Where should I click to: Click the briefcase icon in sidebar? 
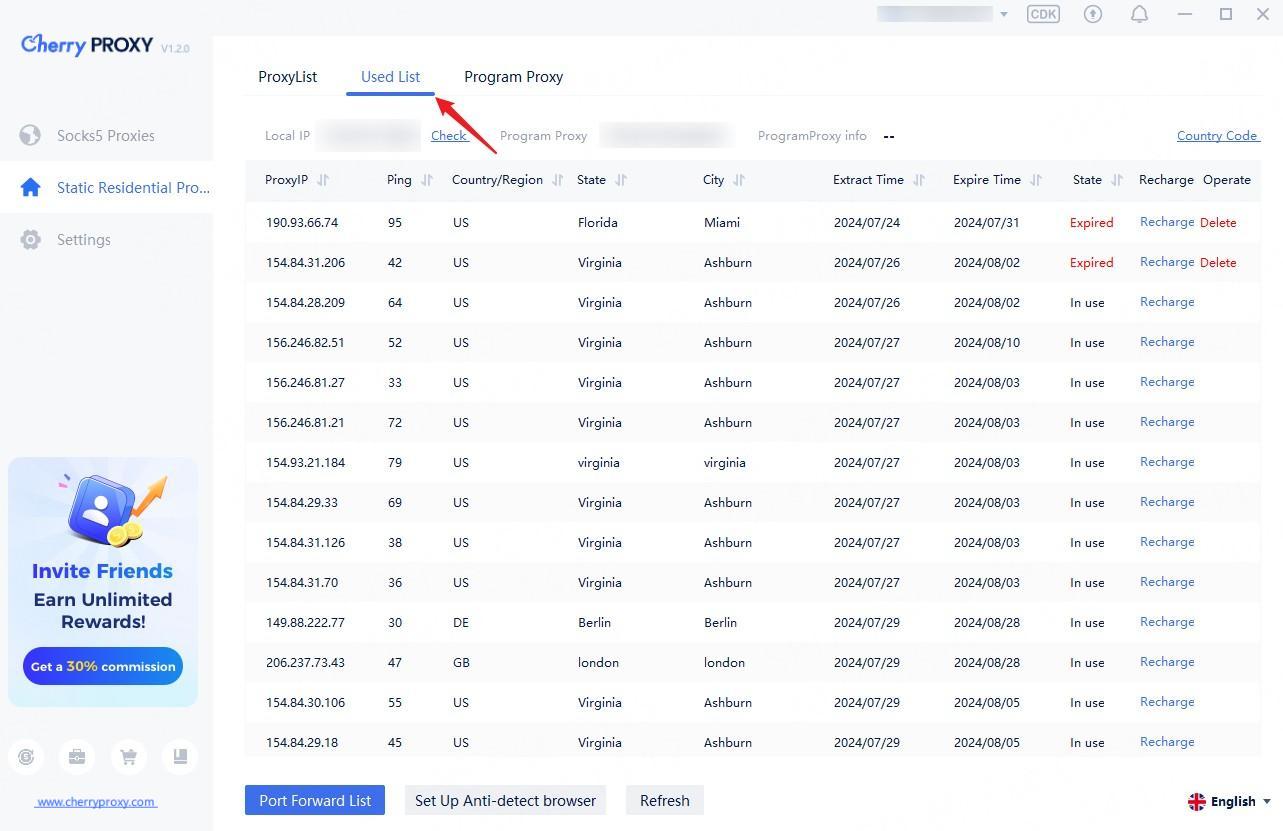77,757
